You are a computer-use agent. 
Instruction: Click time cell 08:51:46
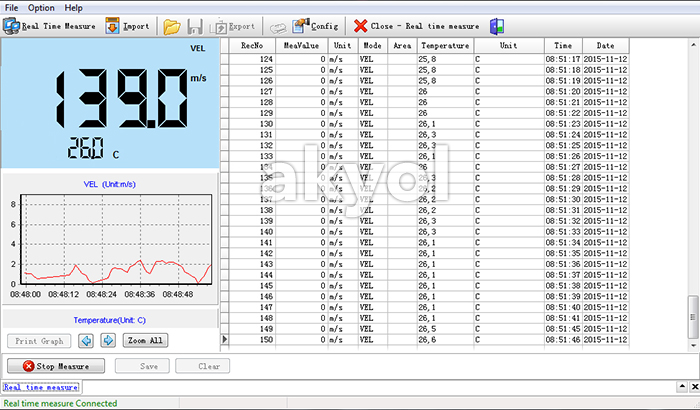click(563, 339)
